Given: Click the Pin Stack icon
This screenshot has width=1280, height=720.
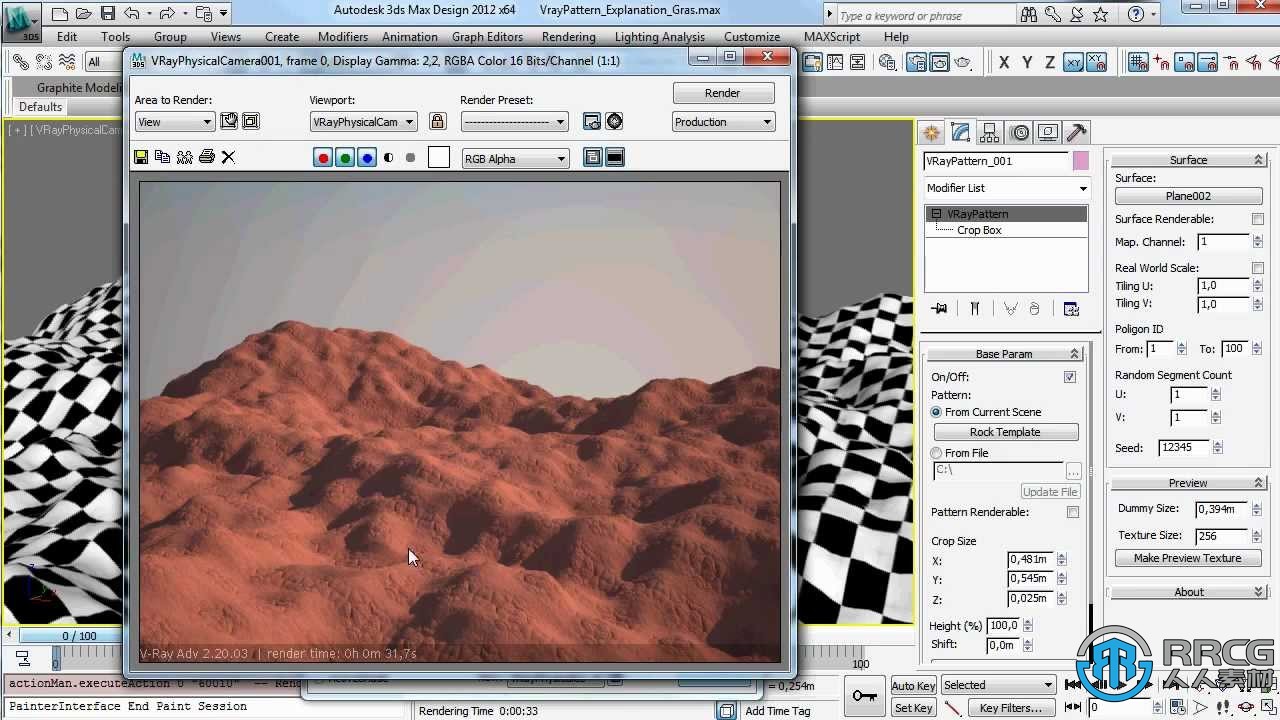Looking at the screenshot, I should click(939, 309).
